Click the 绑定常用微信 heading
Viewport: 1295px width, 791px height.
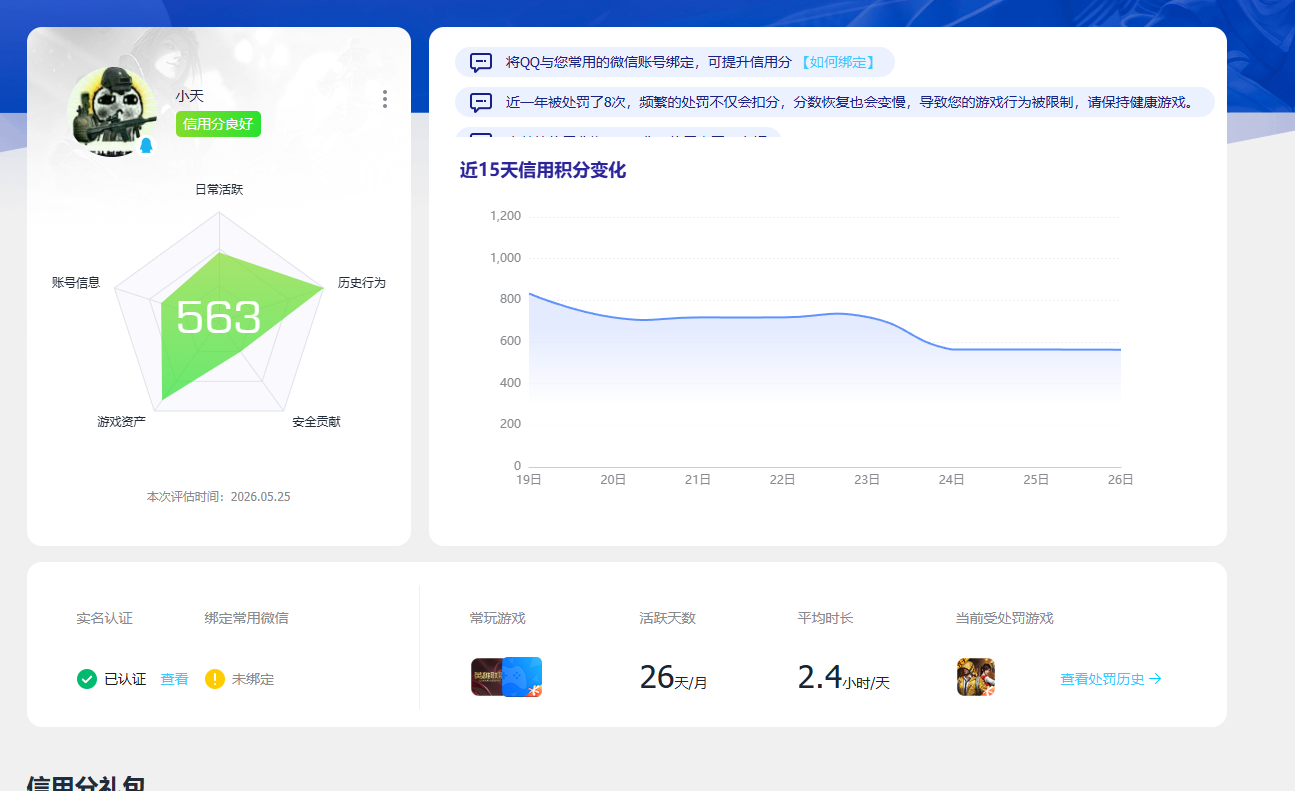click(246, 618)
